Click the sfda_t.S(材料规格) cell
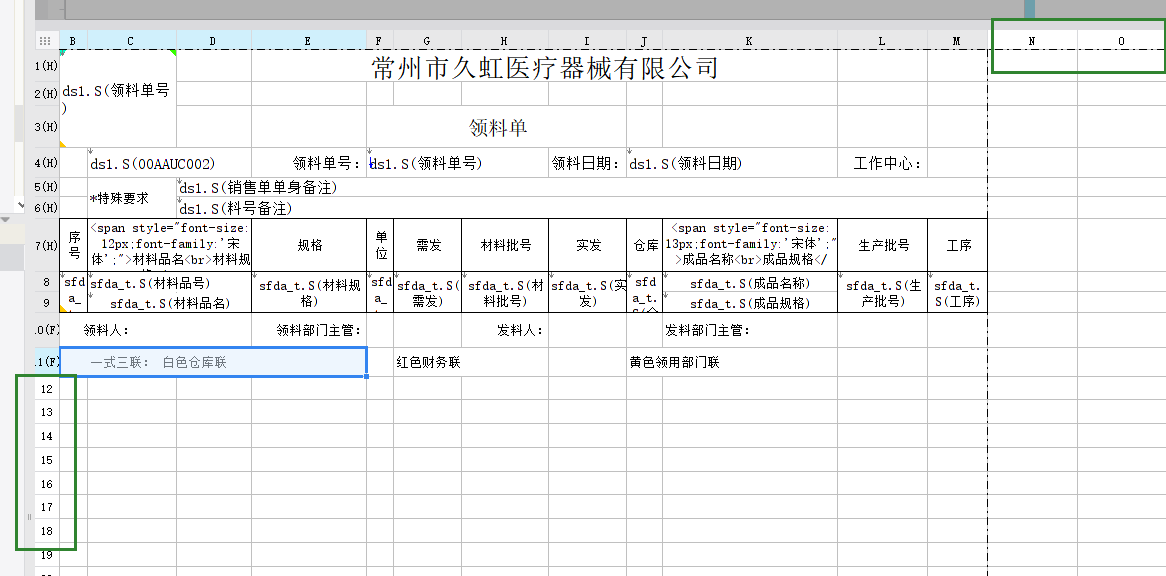This screenshot has width=1166, height=576. pyautogui.click(x=309, y=292)
